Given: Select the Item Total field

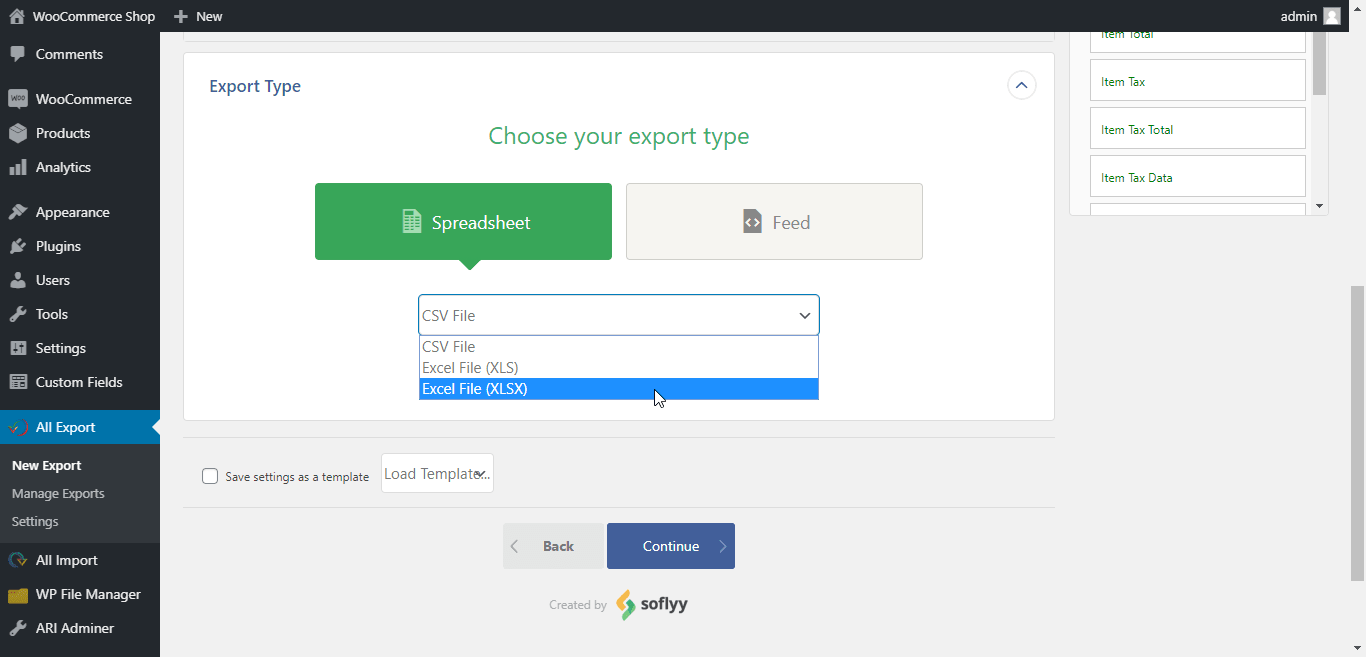Looking at the screenshot, I should pyautogui.click(x=1198, y=42).
